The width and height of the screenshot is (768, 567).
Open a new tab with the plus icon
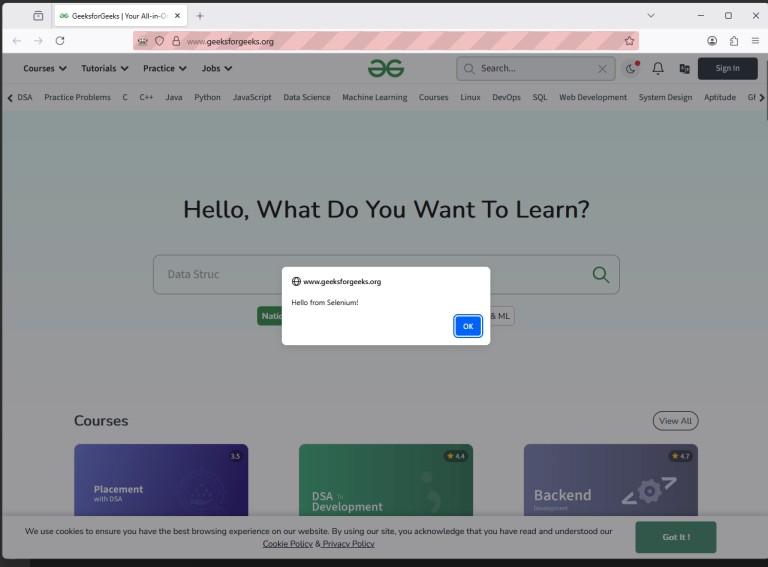(200, 16)
